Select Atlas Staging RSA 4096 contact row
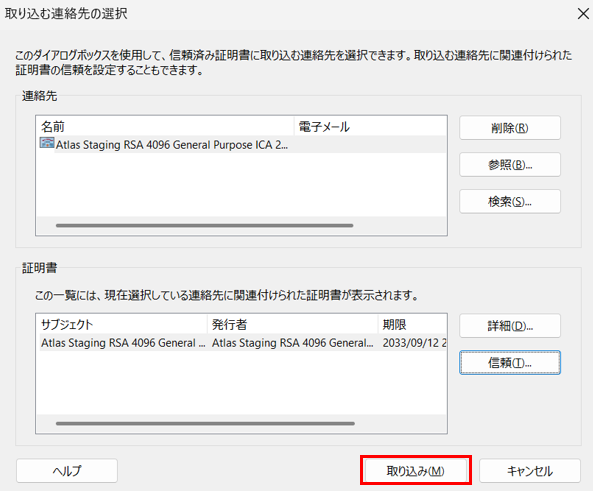 242,145
